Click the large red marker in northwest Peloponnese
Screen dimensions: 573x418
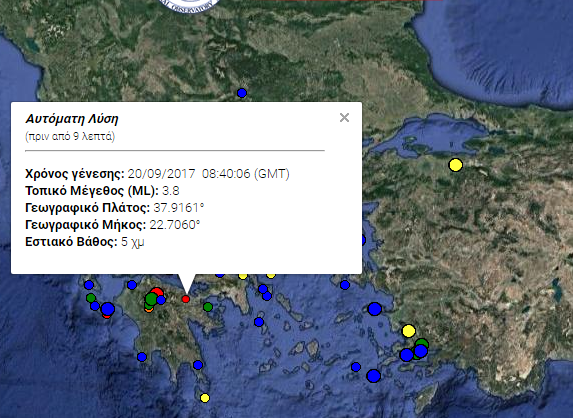(157, 291)
